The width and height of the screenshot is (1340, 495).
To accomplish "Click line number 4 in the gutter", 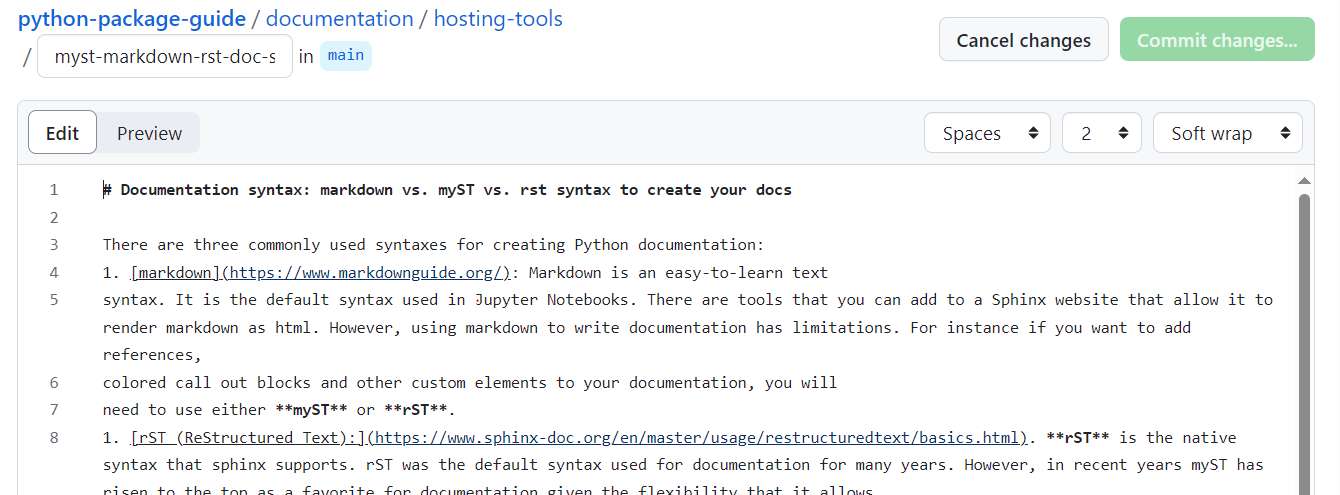I will (54, 273).
